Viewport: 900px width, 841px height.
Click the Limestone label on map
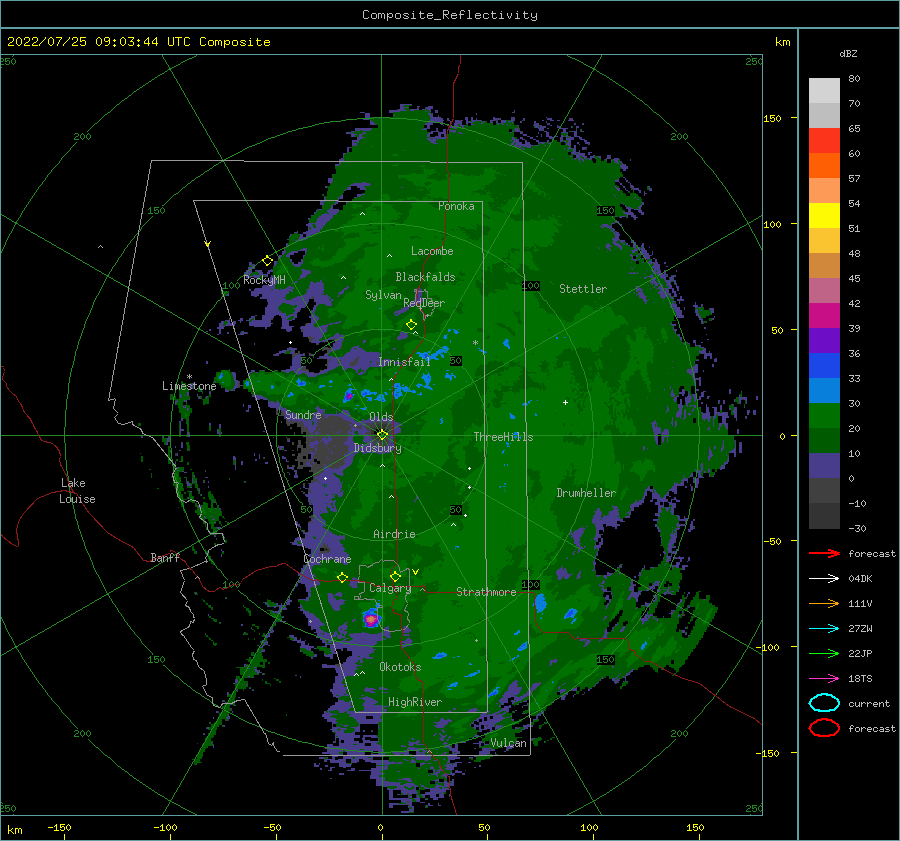189,386
